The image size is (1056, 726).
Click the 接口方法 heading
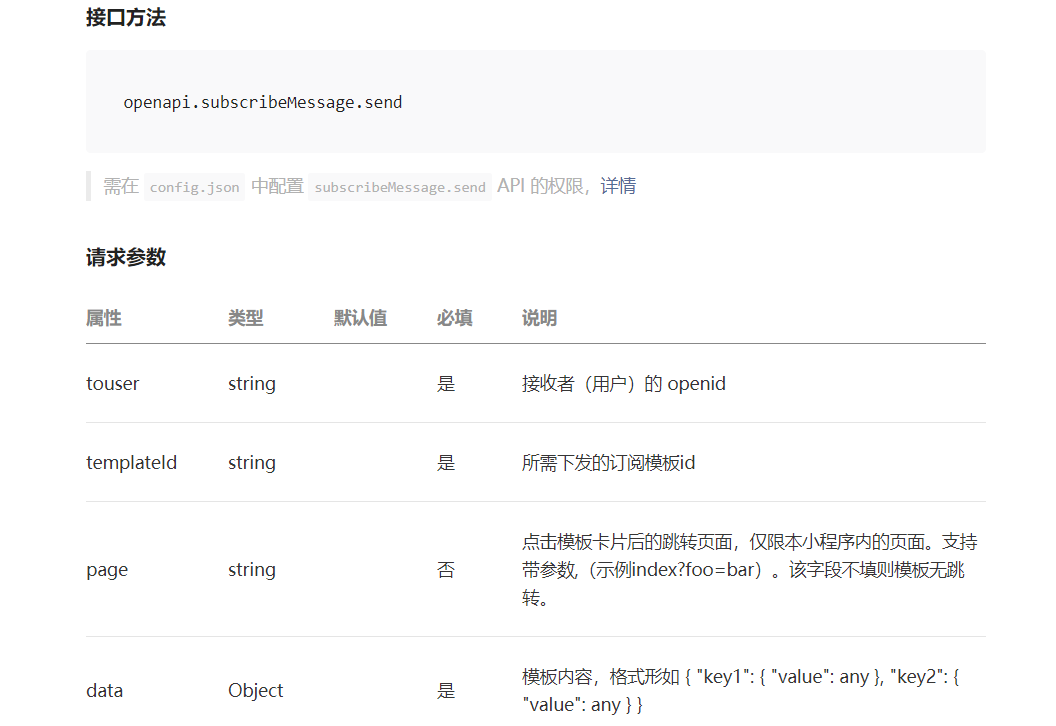tap(126, 18)
